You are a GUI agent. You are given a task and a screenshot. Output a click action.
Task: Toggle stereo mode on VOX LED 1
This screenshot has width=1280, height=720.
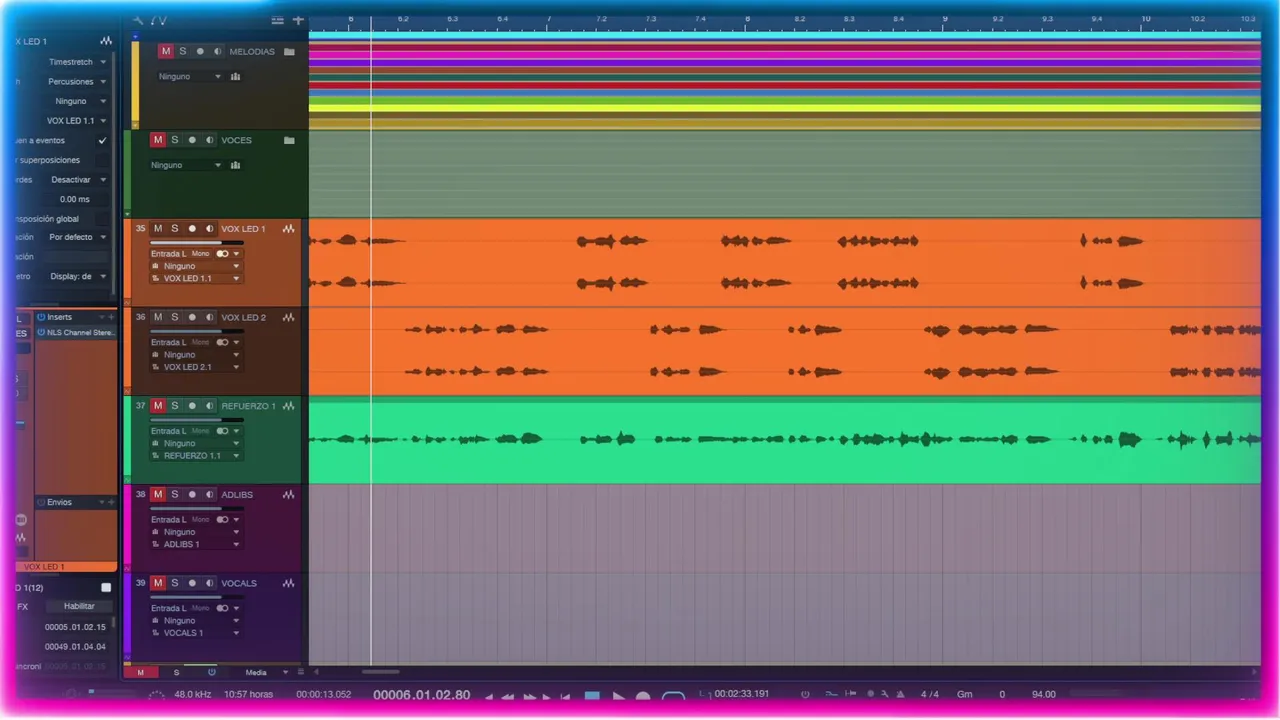point(222,254)
